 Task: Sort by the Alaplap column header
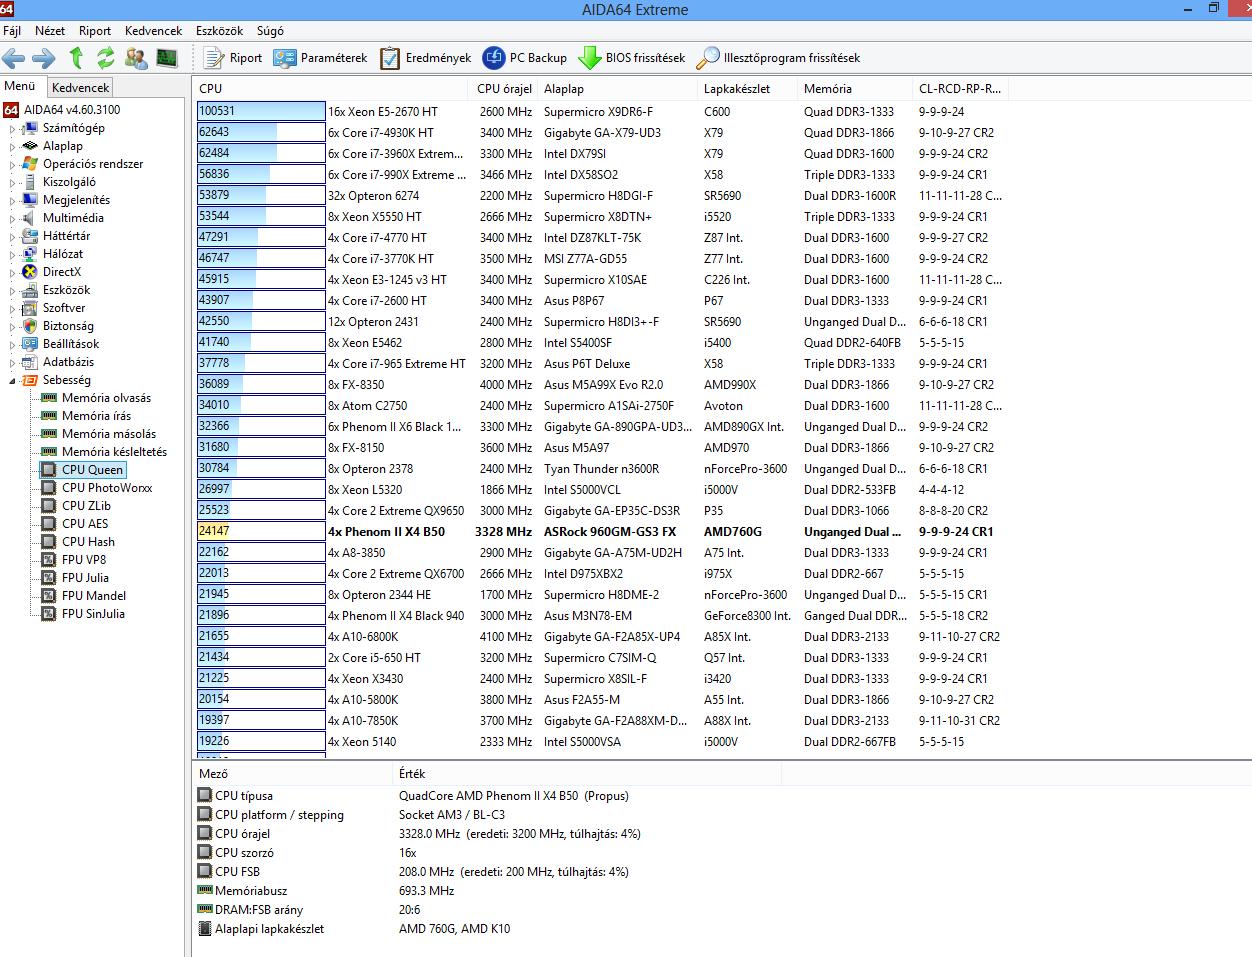(x=617, y=89)
